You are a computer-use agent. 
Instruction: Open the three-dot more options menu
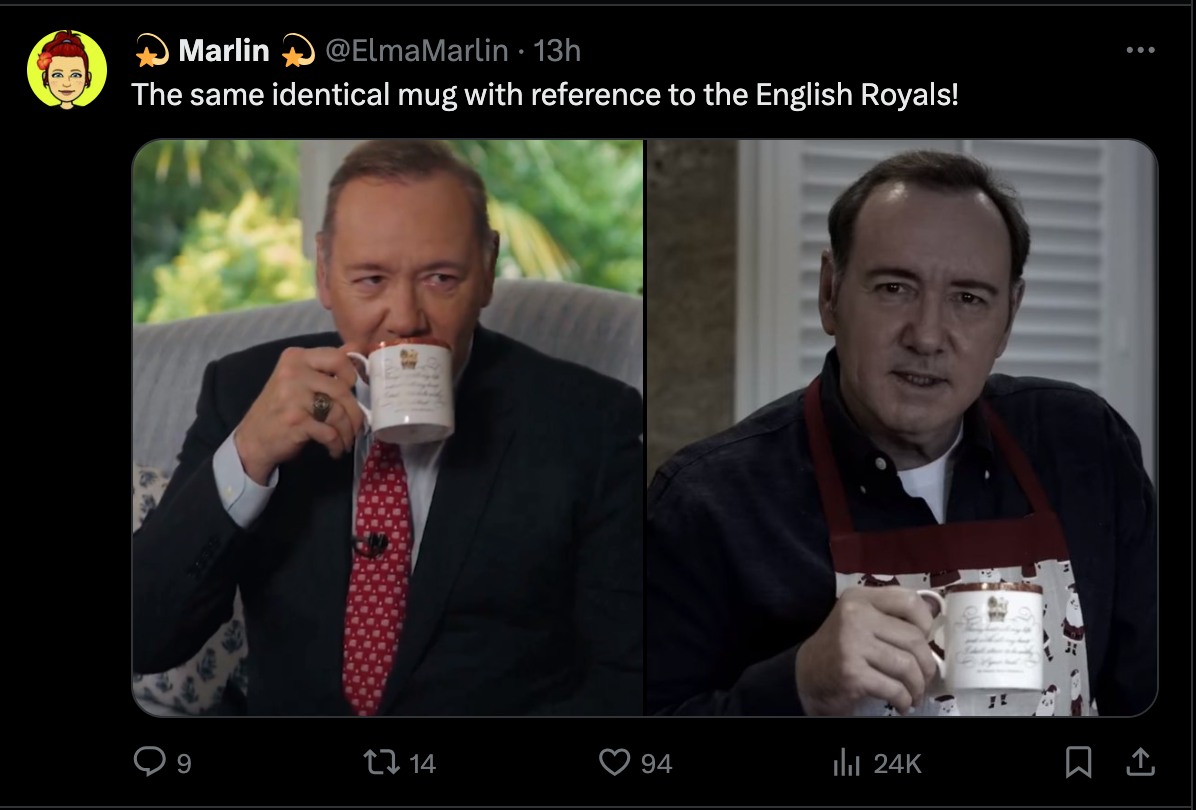(1140, 50)
